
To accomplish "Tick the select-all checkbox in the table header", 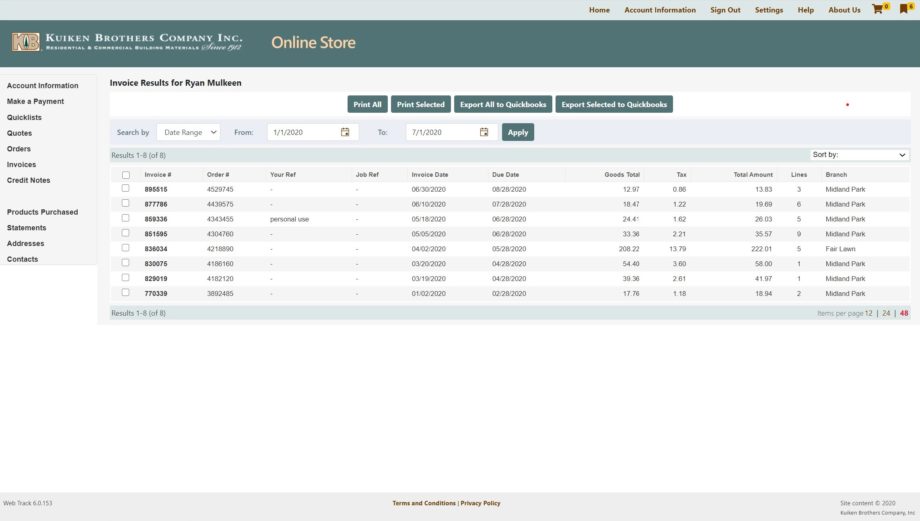I will [126, 175].
